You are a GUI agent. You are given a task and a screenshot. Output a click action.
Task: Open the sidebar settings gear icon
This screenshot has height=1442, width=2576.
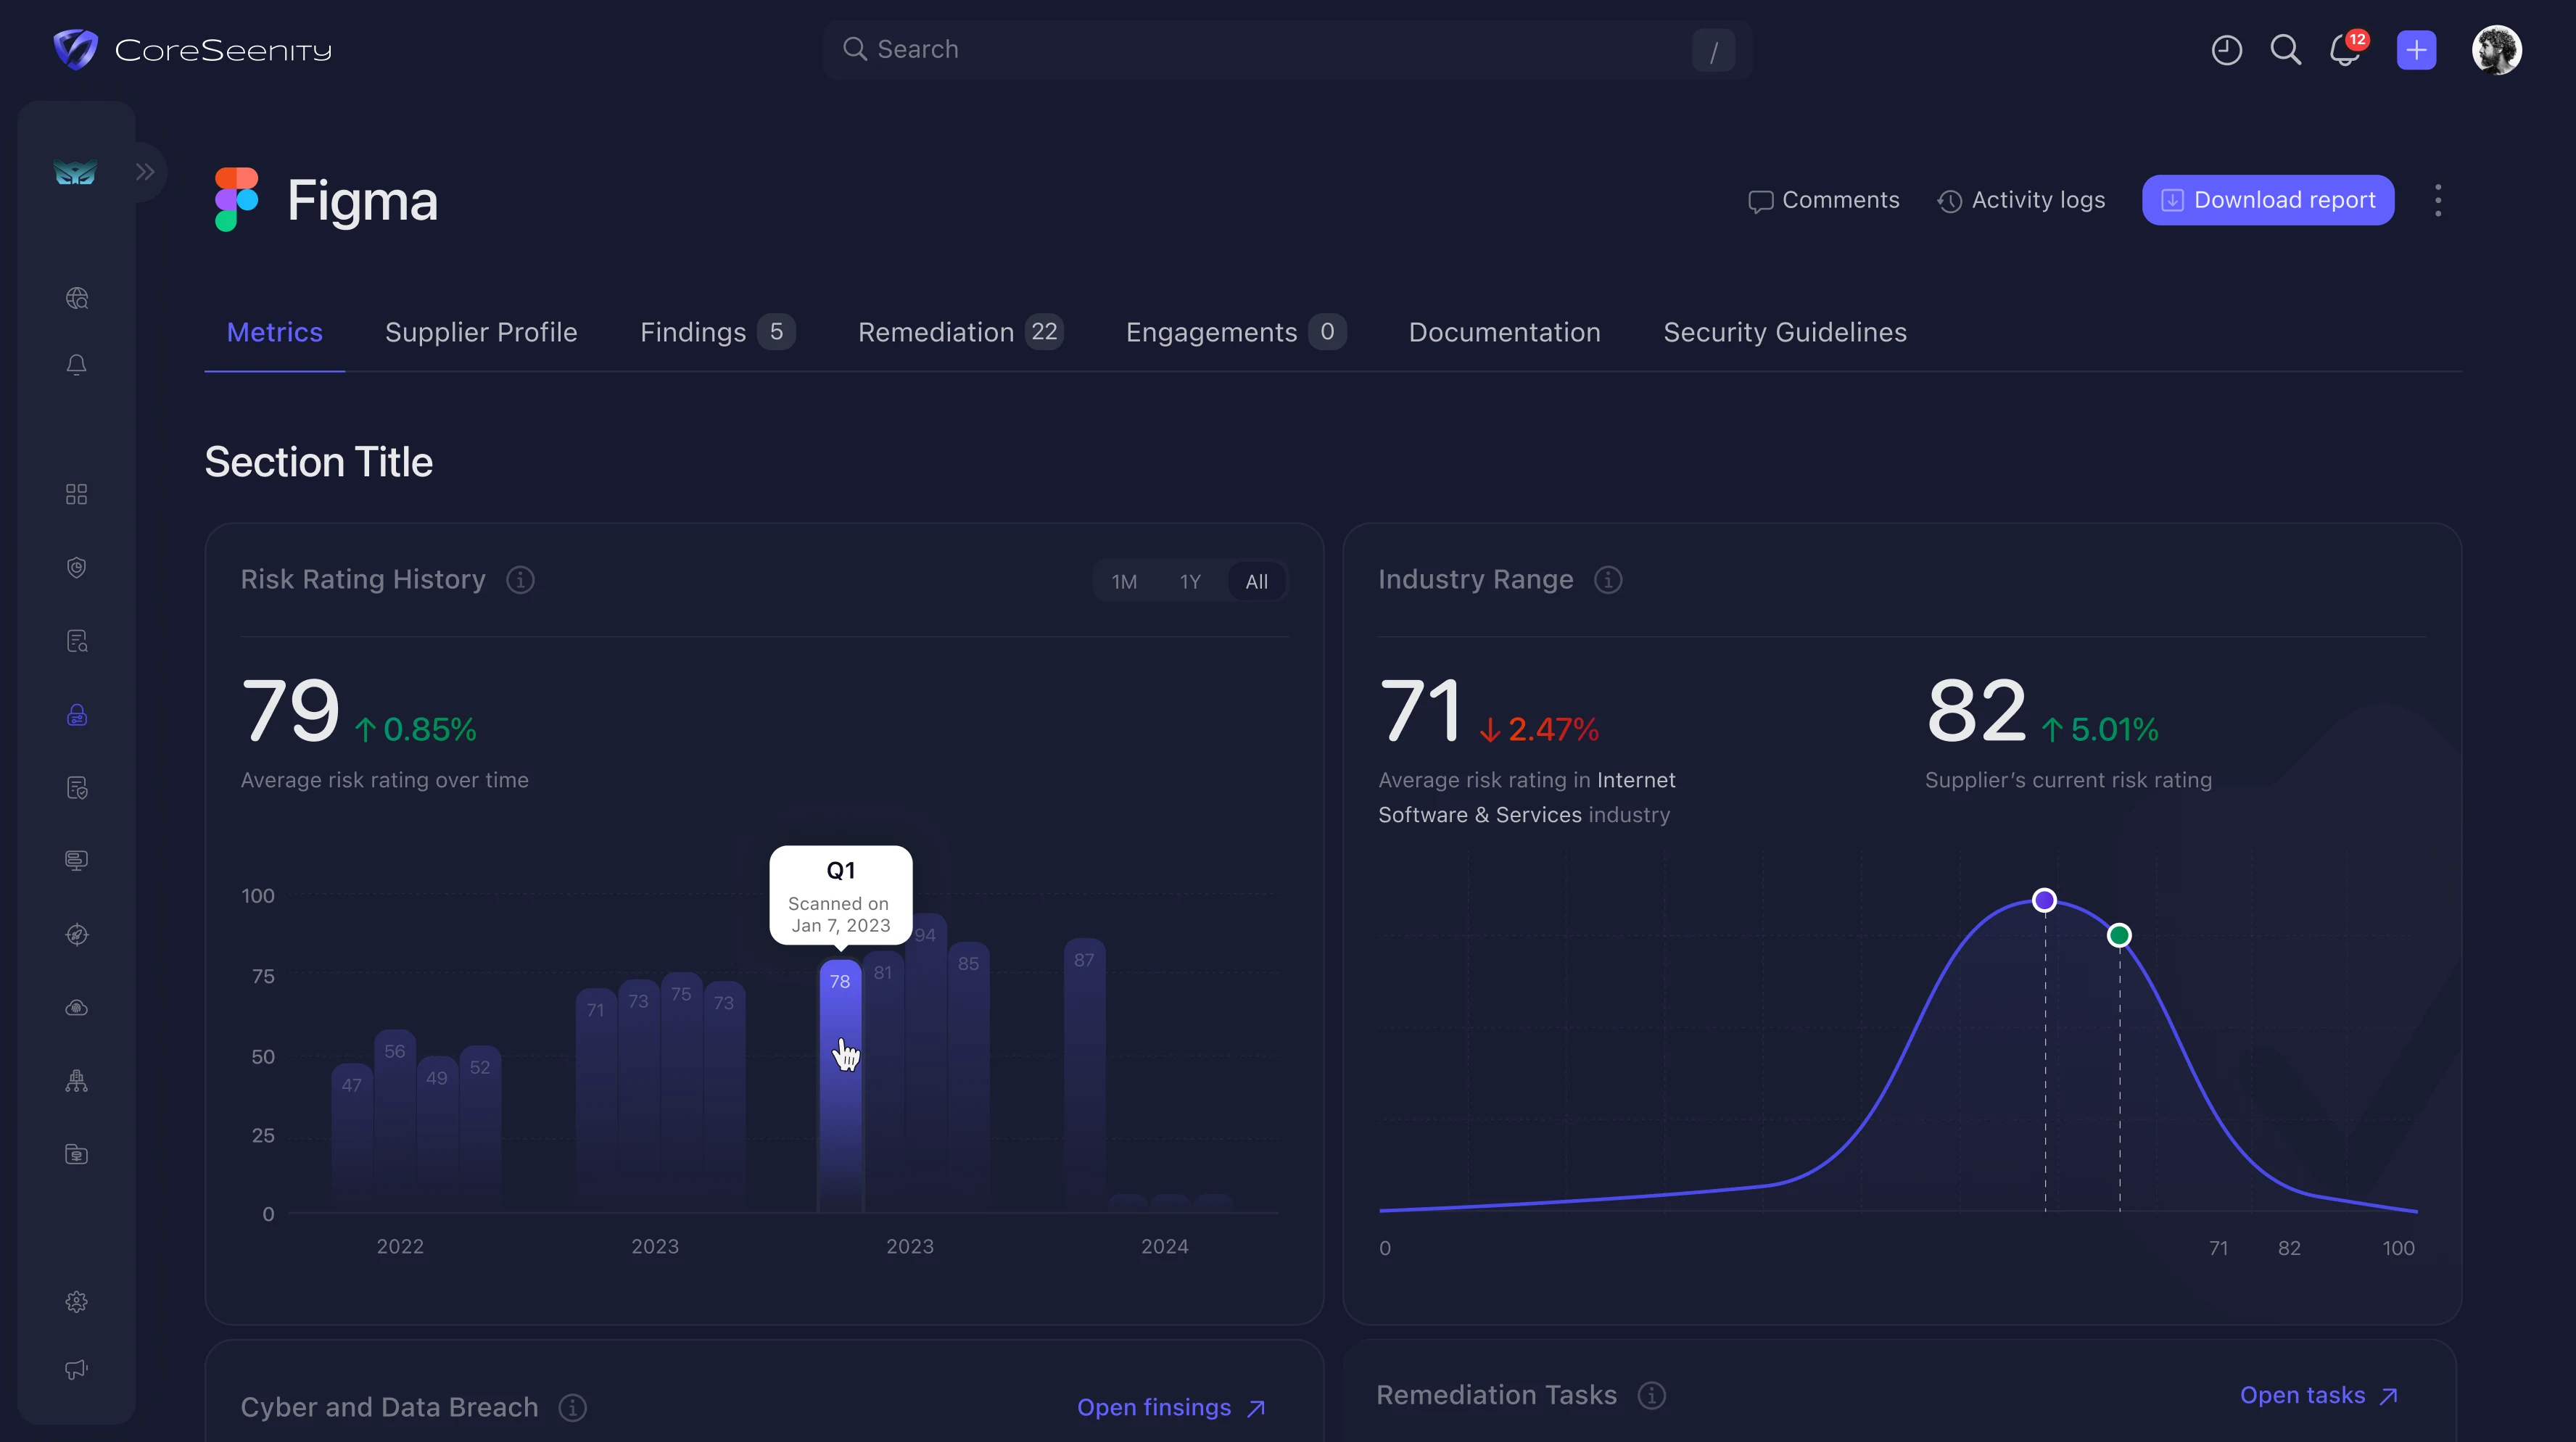tap(77, 1302)
